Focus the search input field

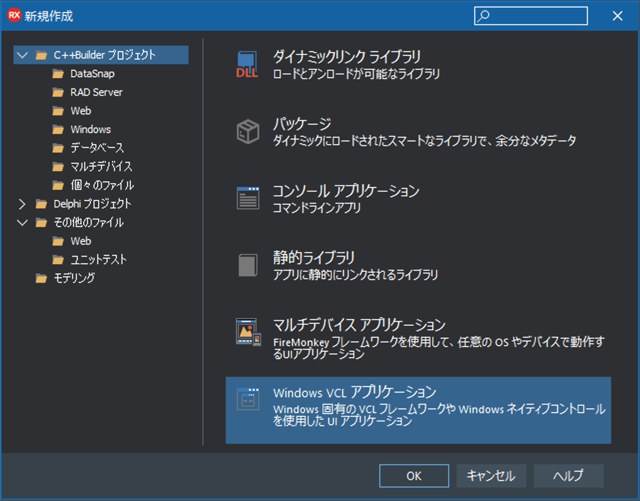[531, 16]
